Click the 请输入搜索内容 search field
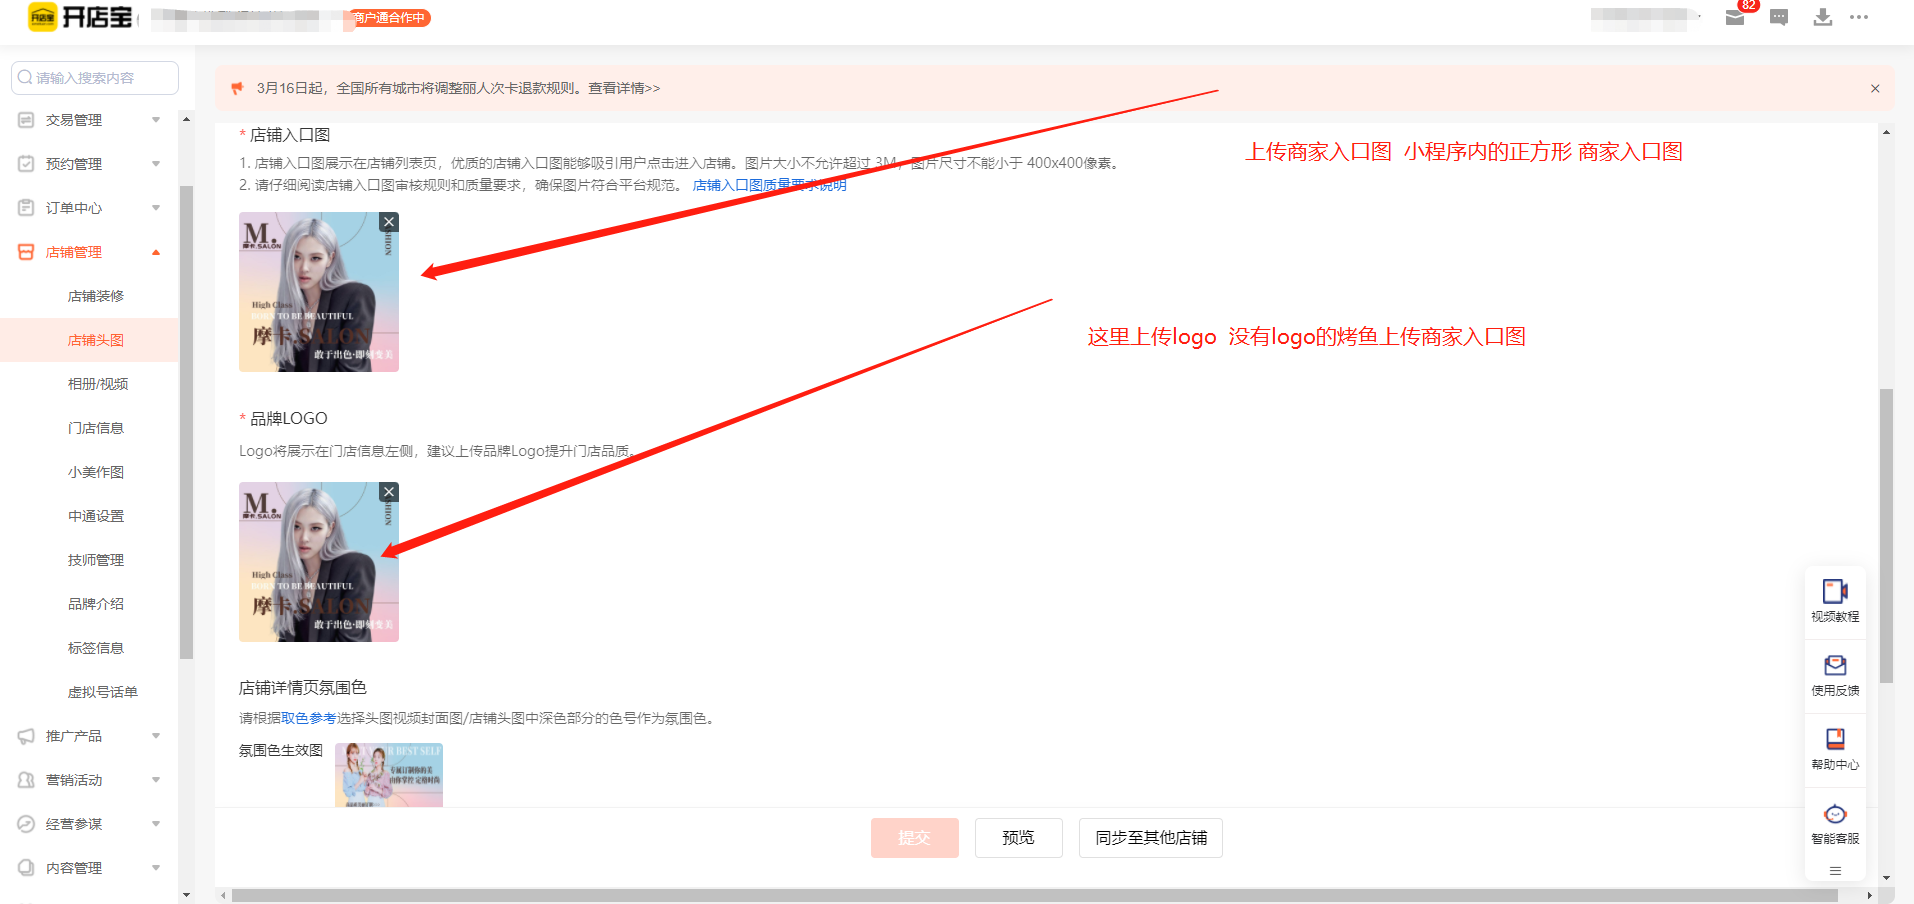 [x=95, y=77]
